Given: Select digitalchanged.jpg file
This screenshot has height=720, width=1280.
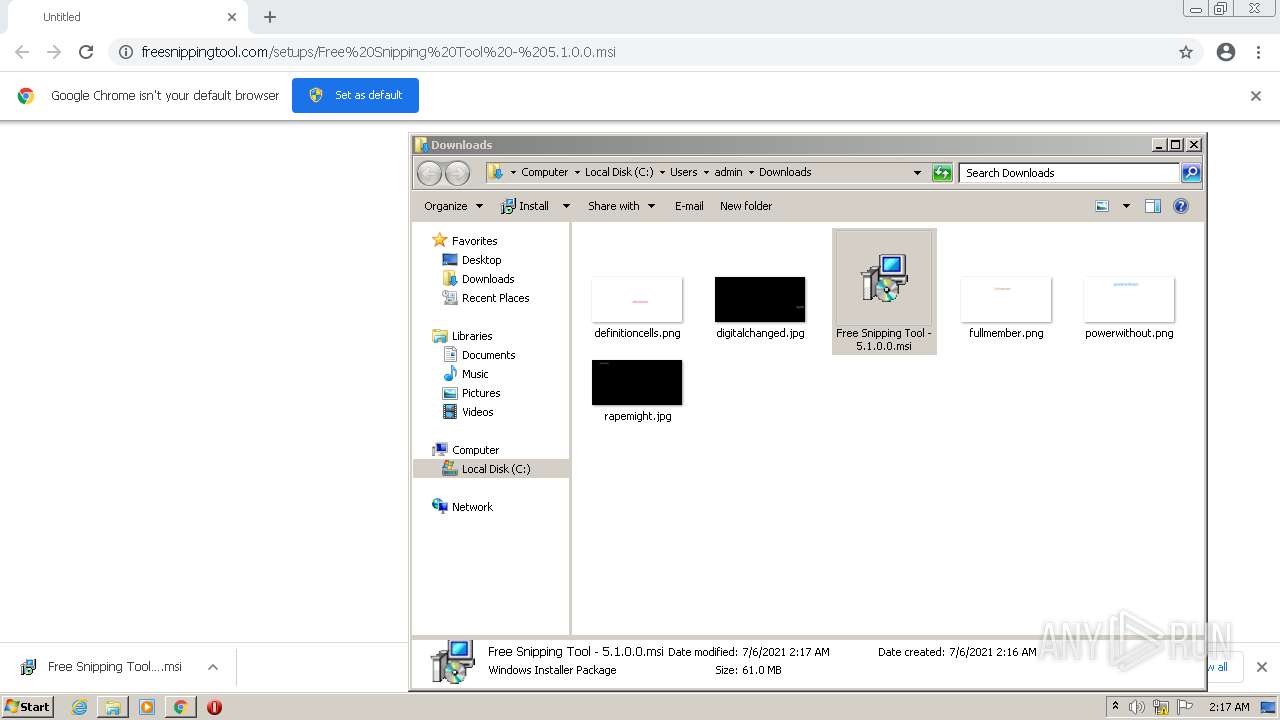Looking at the screenshot, I should coord(760,308).
